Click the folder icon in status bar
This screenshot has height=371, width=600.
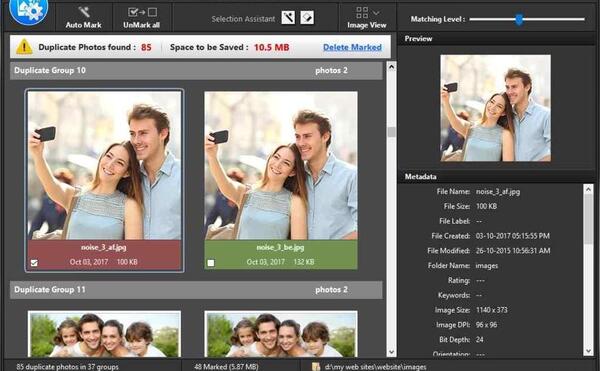(316, 366)
